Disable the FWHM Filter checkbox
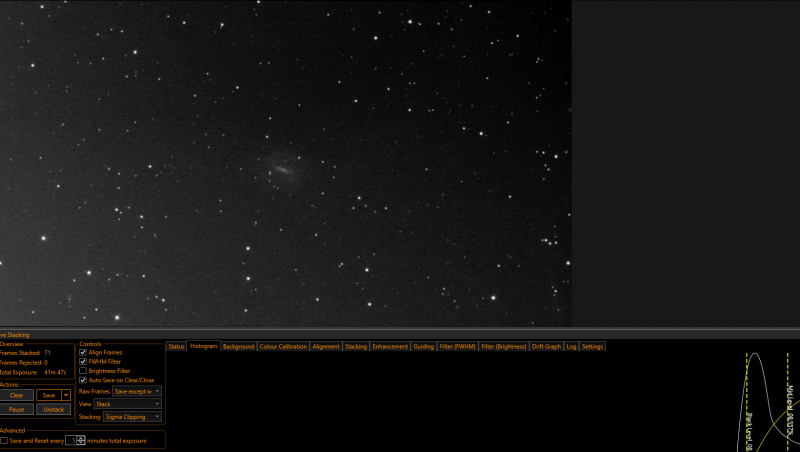 tap(83, 362)
